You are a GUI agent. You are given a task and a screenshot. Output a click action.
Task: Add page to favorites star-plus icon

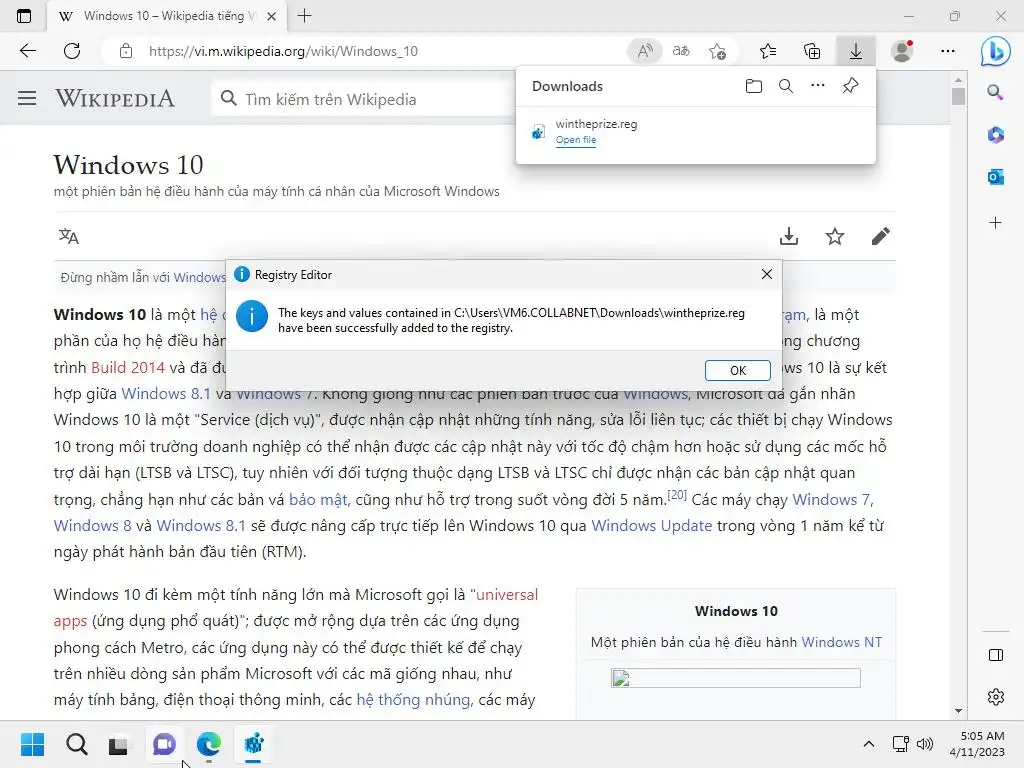coord(717,51)
